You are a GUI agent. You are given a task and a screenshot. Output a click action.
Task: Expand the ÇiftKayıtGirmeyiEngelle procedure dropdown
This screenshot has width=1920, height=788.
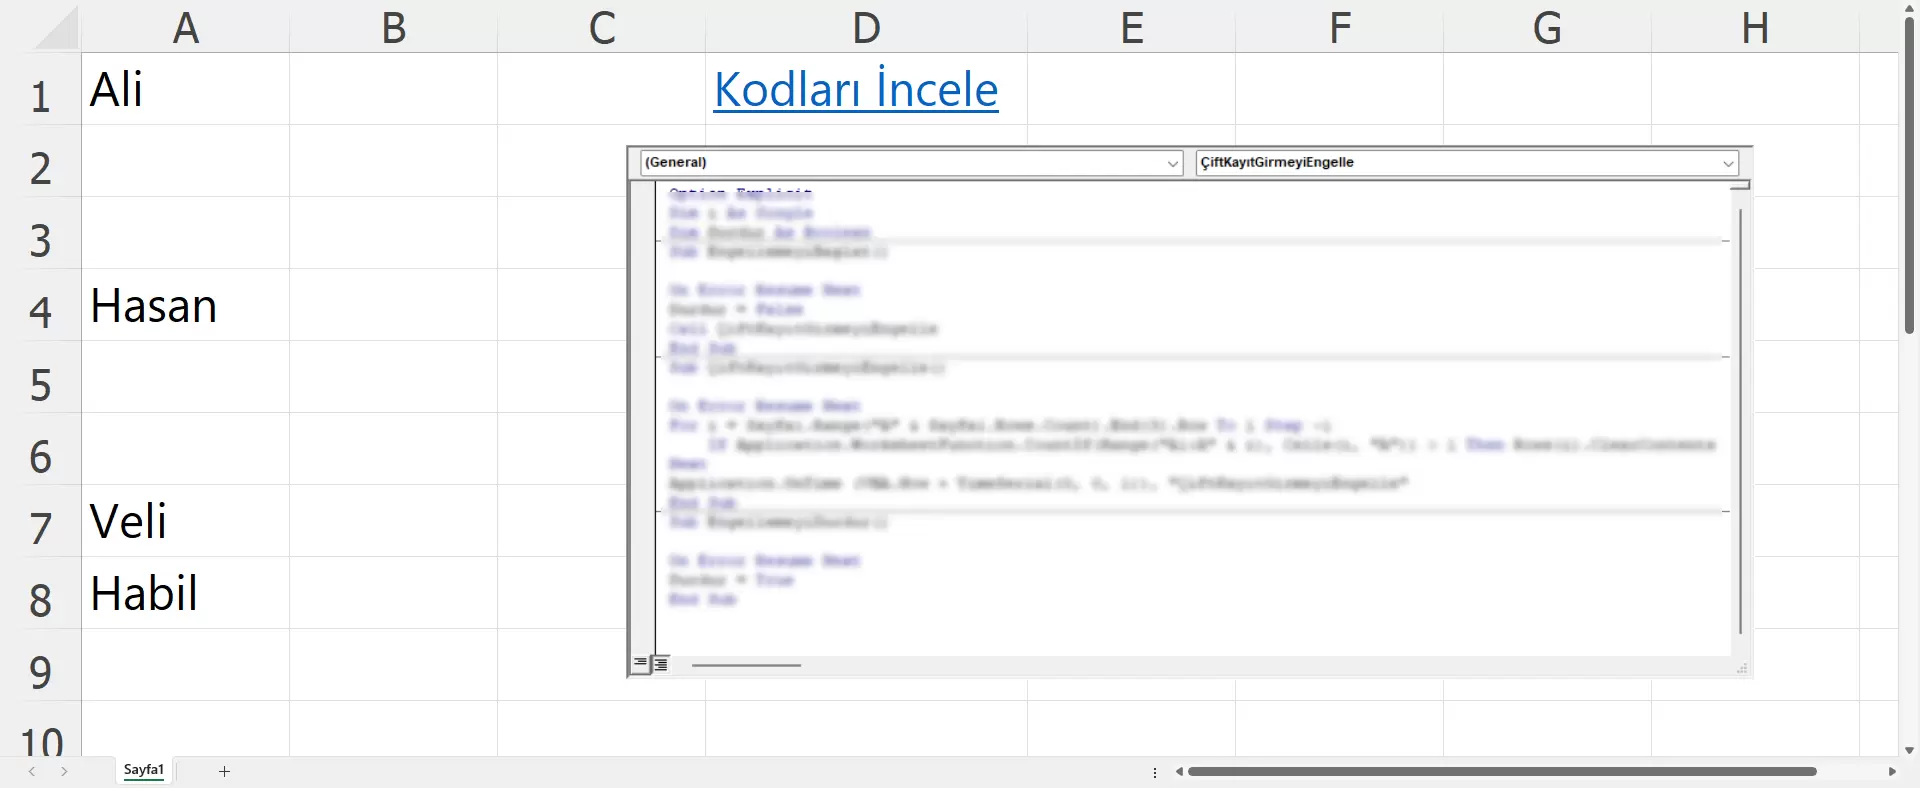(x=1727, y=163)
